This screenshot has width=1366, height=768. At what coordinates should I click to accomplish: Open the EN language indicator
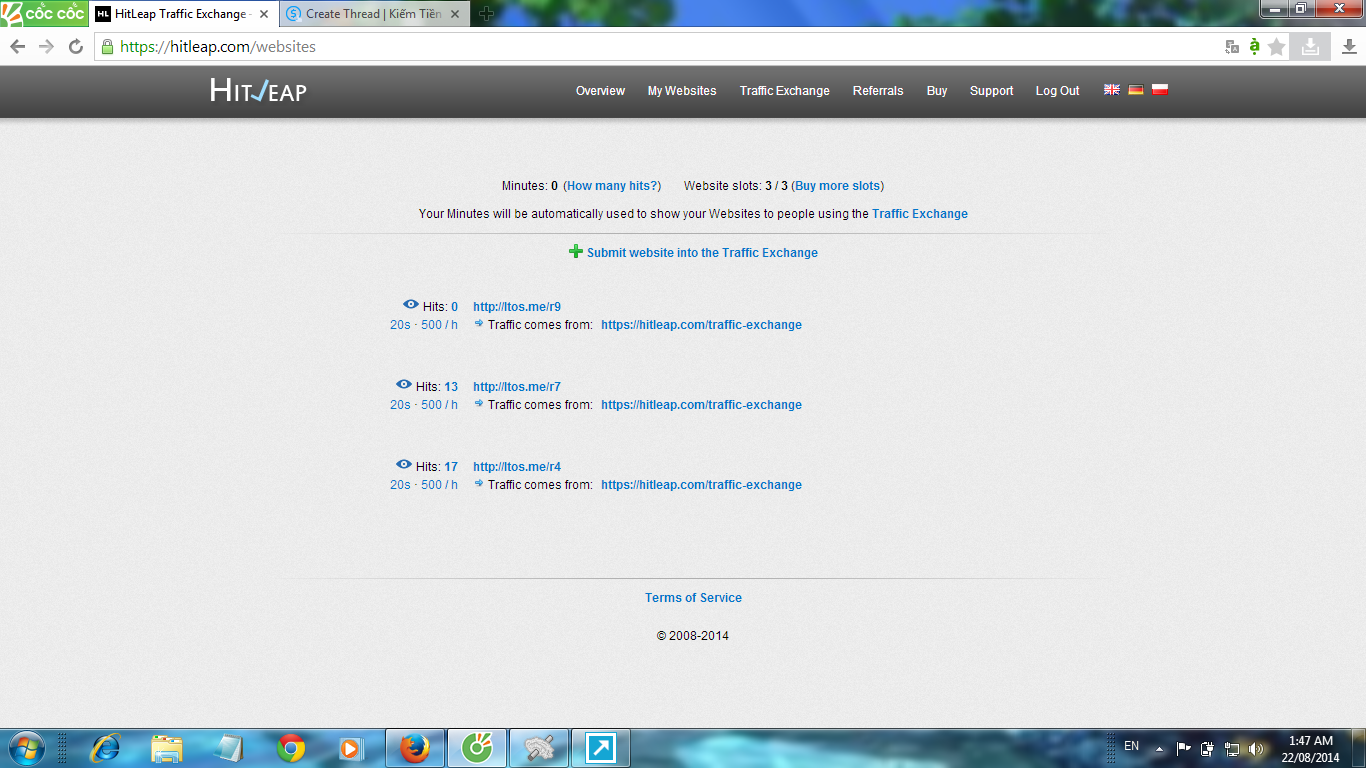coord(1132,746)
